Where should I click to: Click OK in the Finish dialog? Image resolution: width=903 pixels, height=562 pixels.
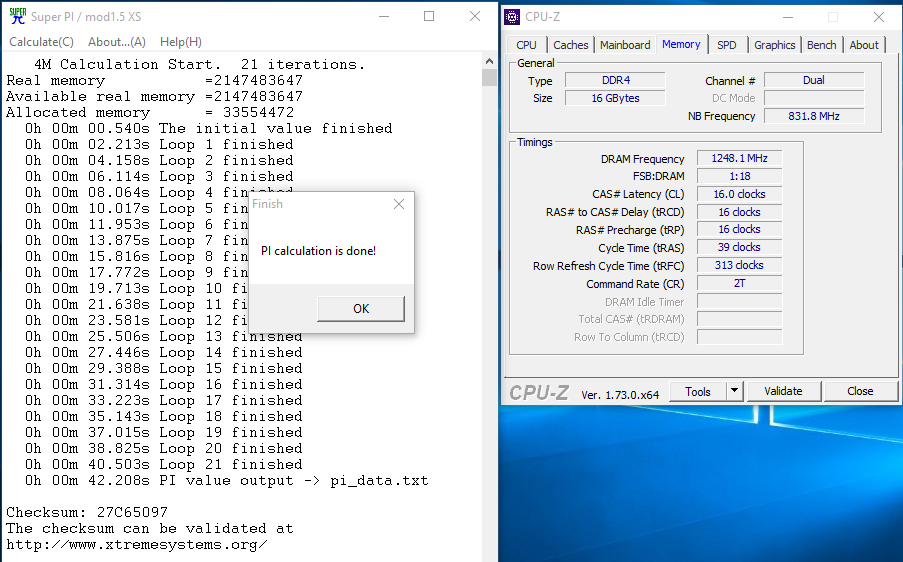point(361,309)
